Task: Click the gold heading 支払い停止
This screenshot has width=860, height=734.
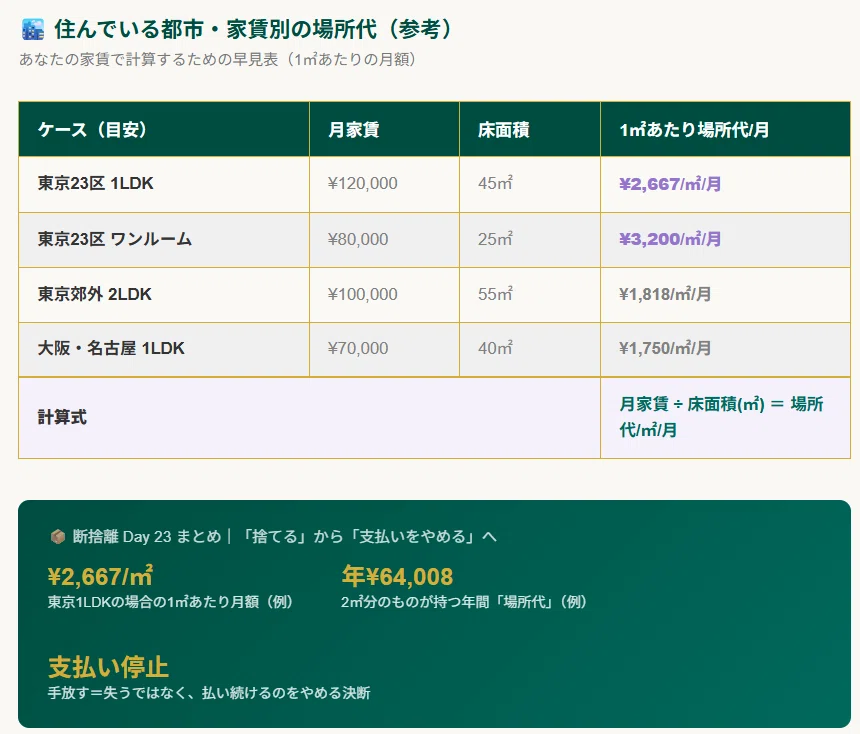Action: [108, 667]
